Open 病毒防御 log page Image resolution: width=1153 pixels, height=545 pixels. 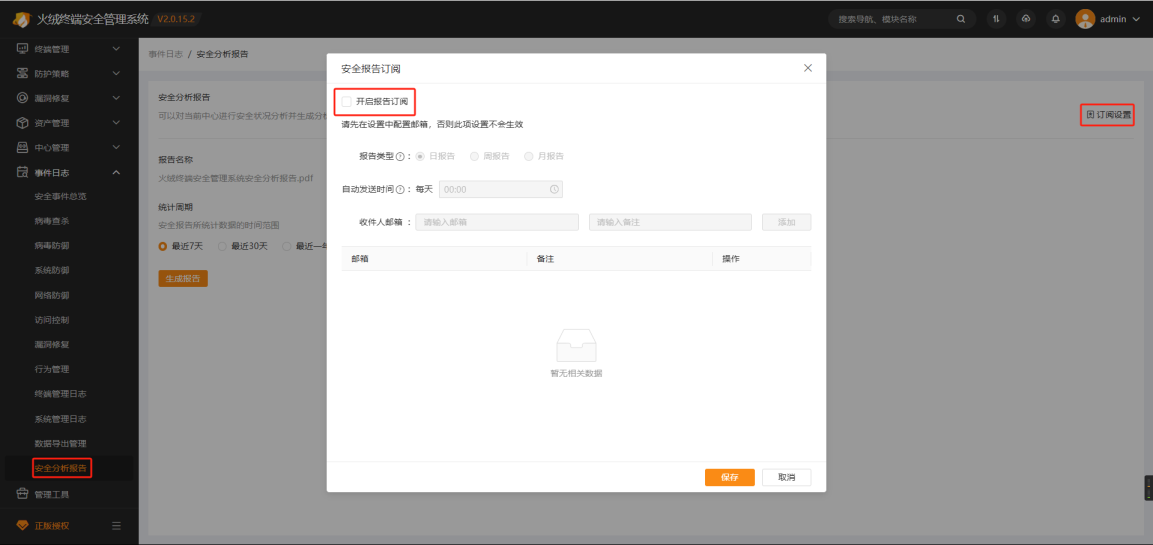coord(51,245)
